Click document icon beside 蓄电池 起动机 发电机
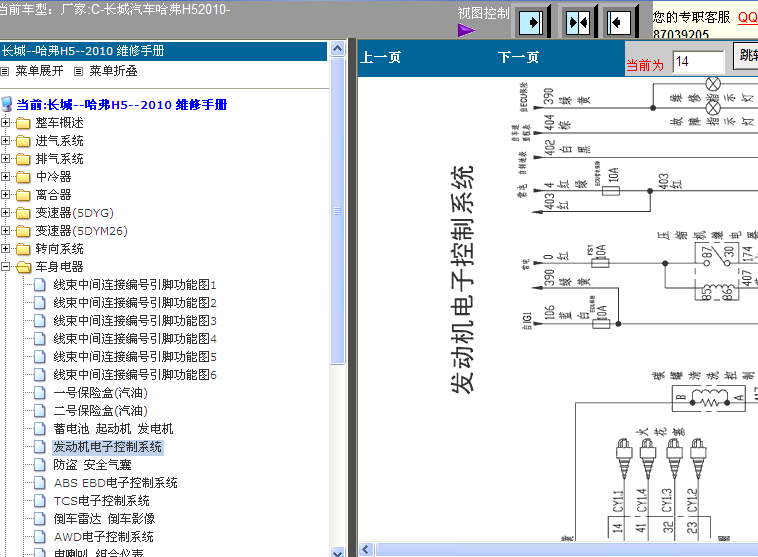The height and width of the screenshot is (557, 758). tap(40, 429)
